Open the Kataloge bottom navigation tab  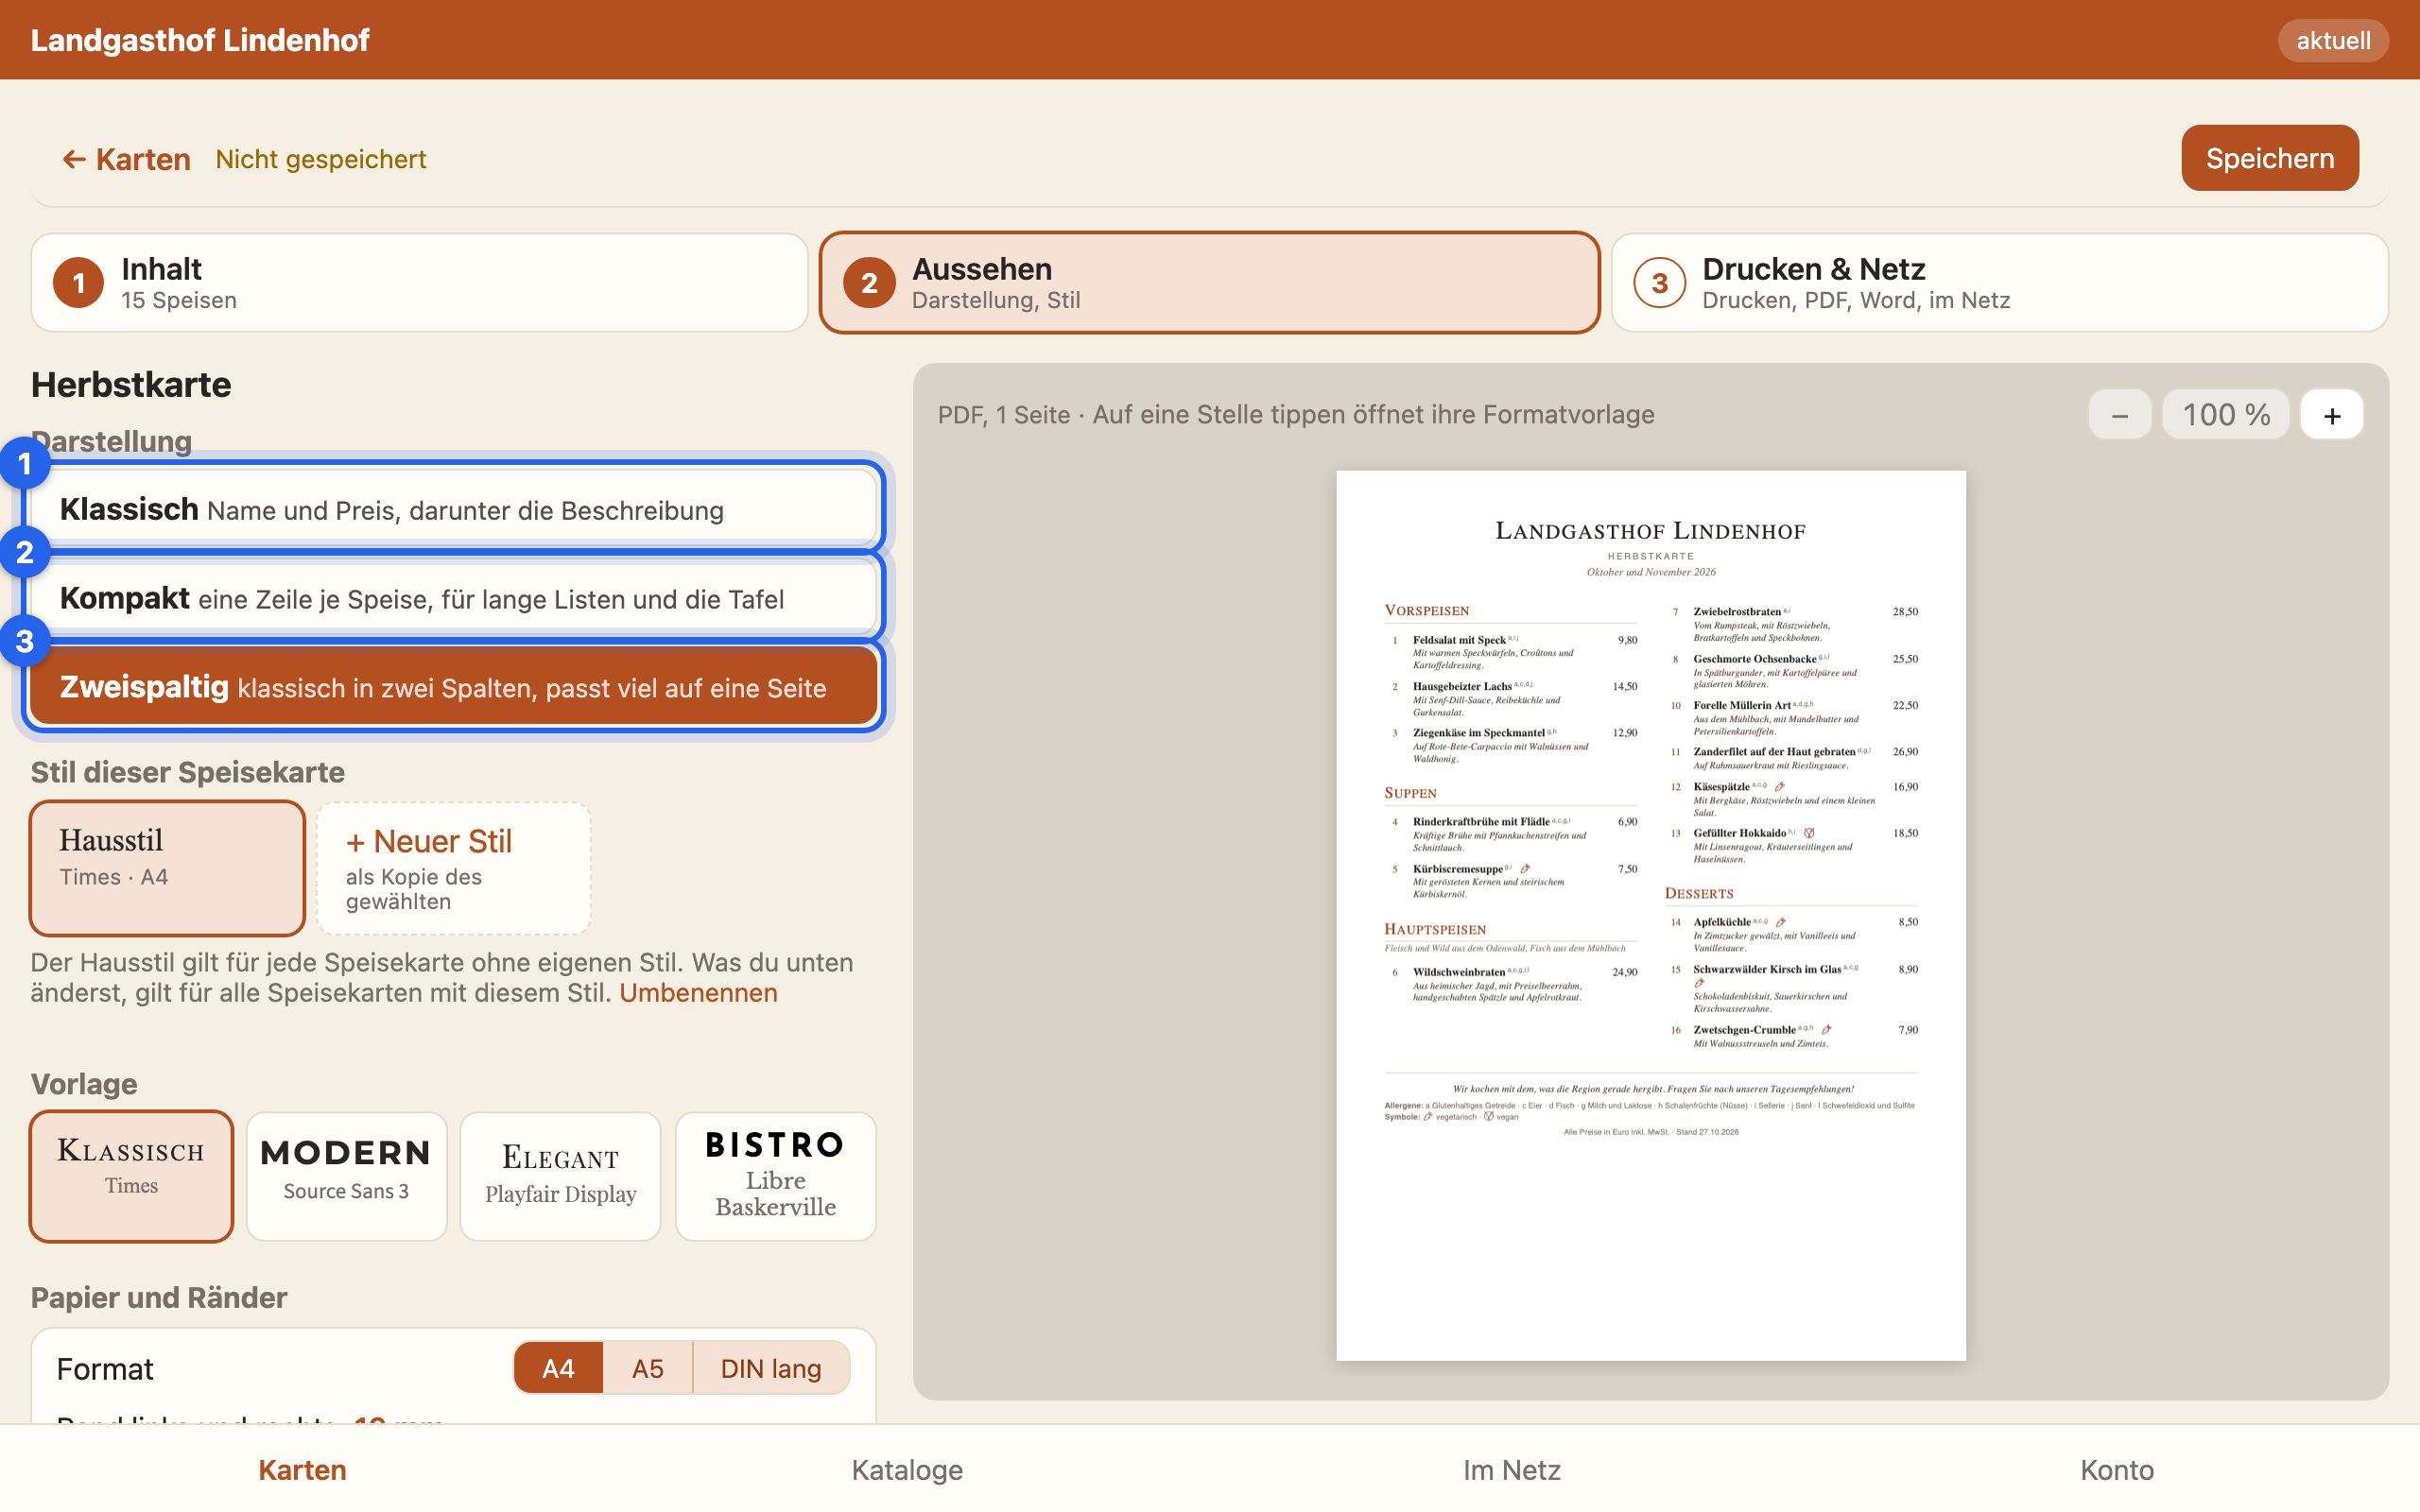907,1470
